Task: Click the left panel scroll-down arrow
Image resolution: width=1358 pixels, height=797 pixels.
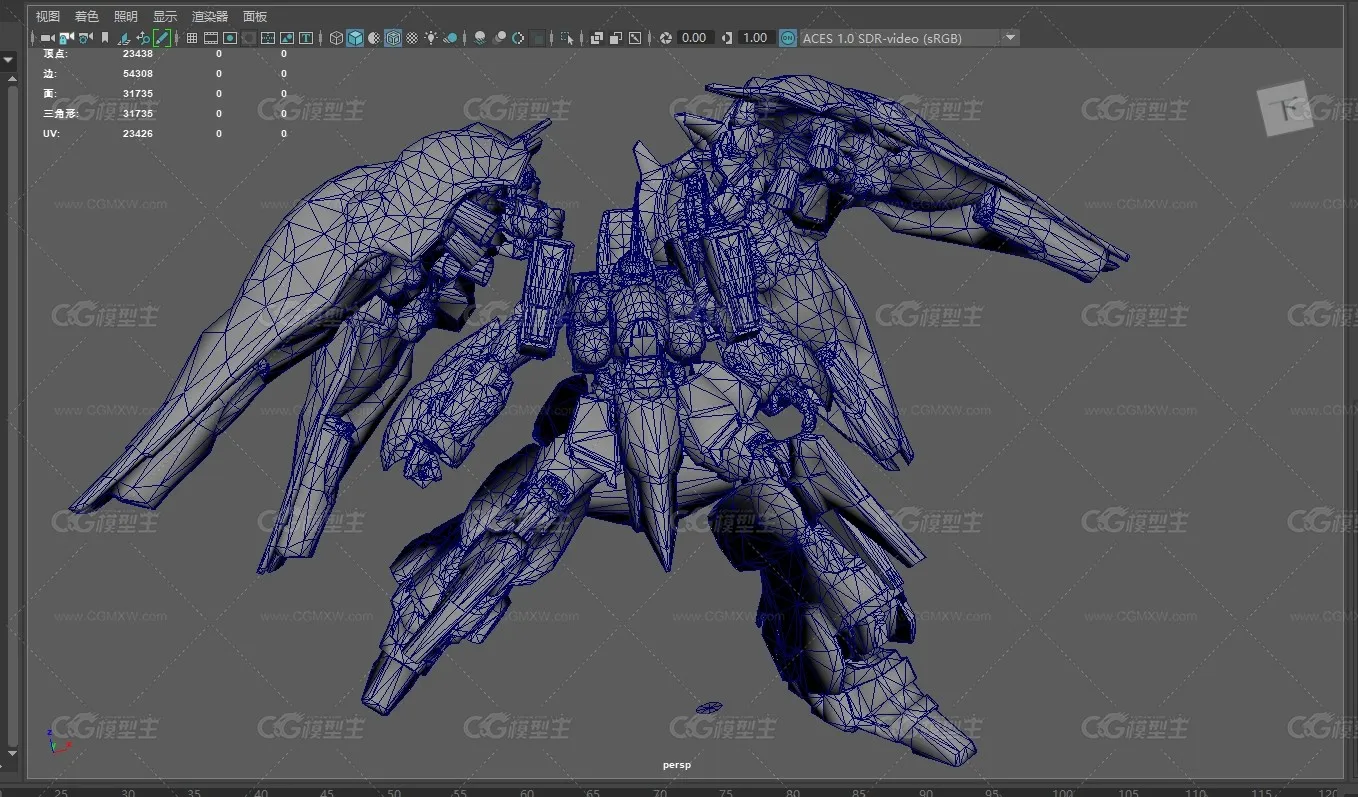Action: [10, 754]
